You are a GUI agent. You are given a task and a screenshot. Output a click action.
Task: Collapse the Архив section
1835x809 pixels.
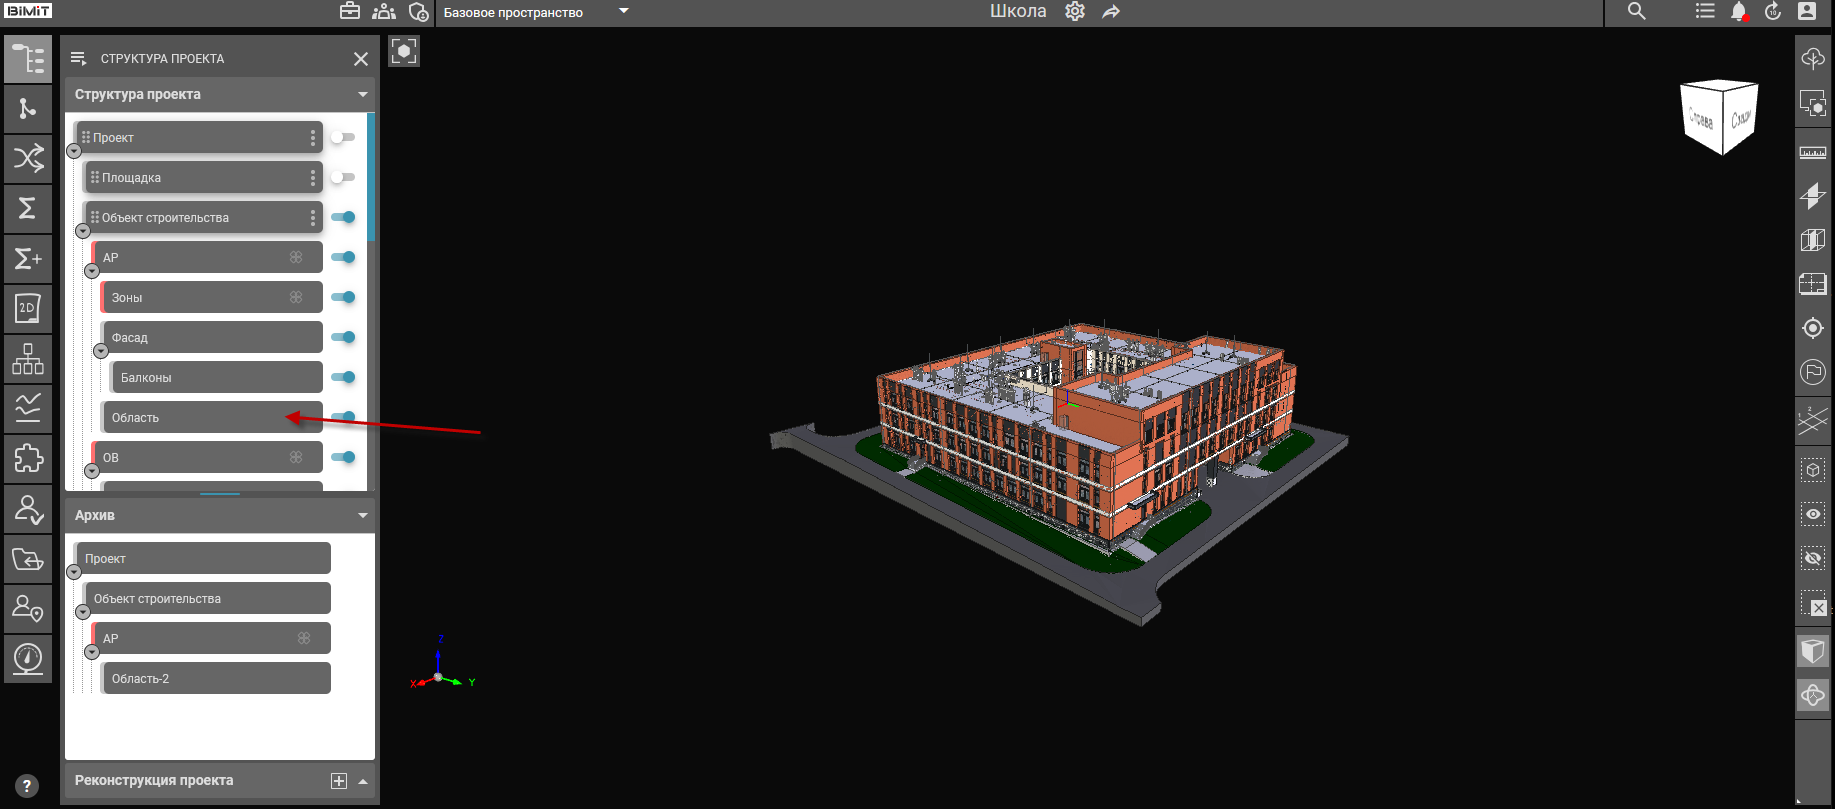click(362, 515)
